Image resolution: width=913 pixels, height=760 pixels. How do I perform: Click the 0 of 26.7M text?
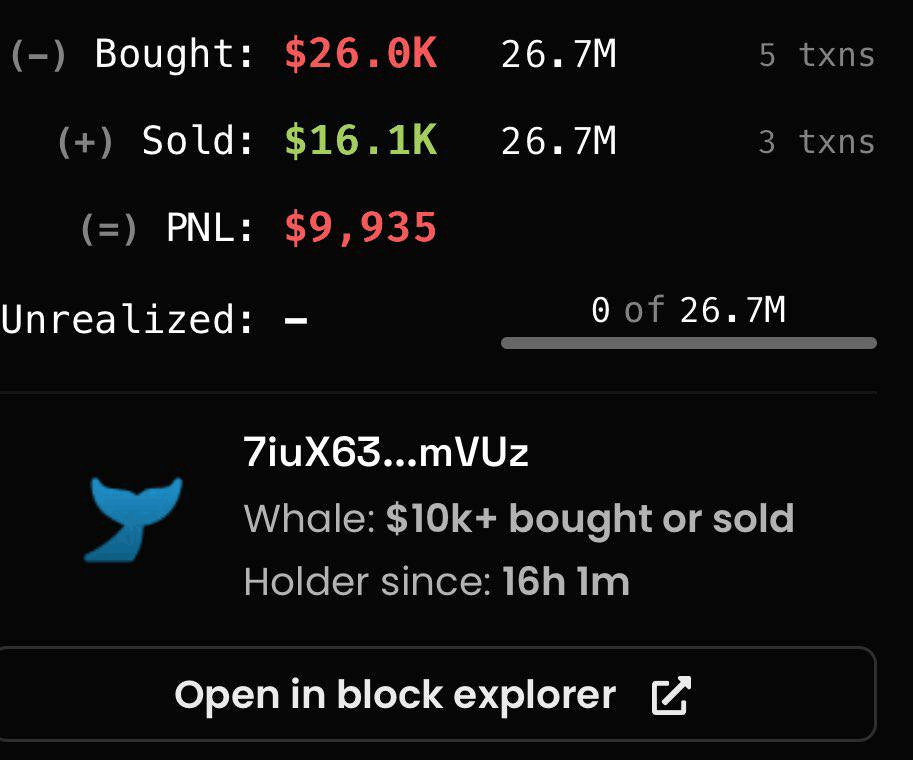click(x=688, y=310)
